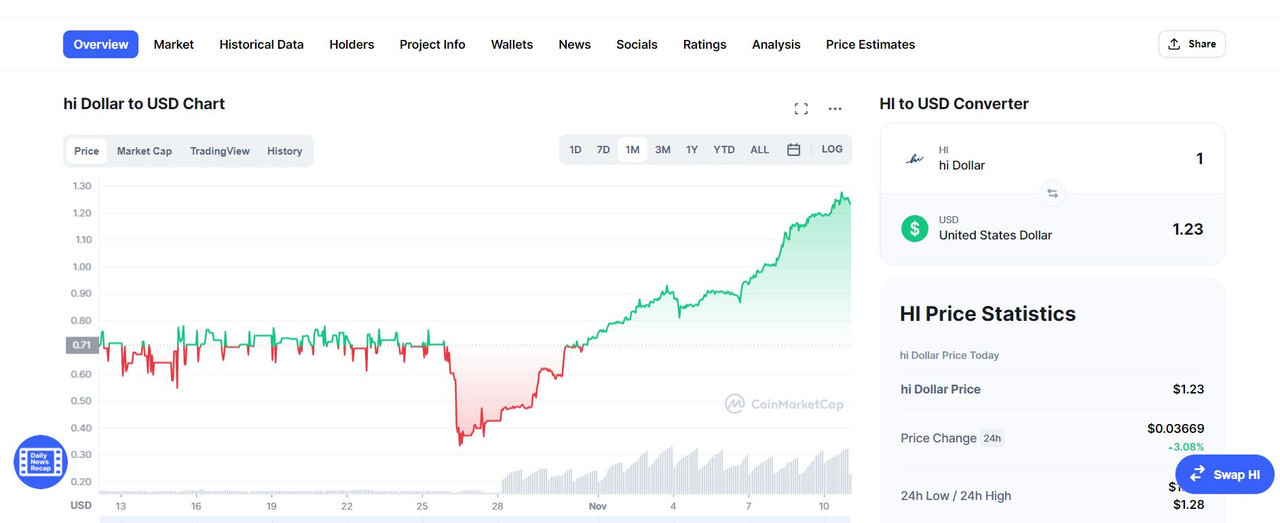Open the Overview tab
The height and width of the screenshot is (523, 1280).
pos(101,44)
